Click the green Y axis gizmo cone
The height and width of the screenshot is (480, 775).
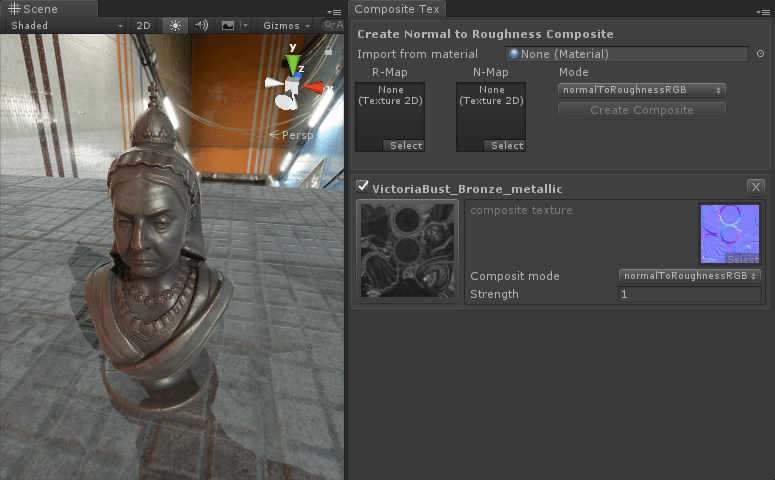click(292, 65)
